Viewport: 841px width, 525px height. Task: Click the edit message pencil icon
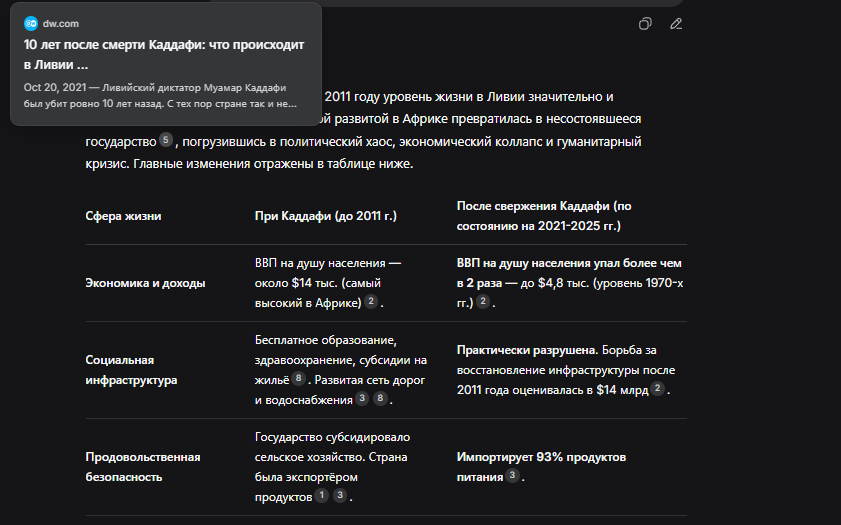pos(676,24)
